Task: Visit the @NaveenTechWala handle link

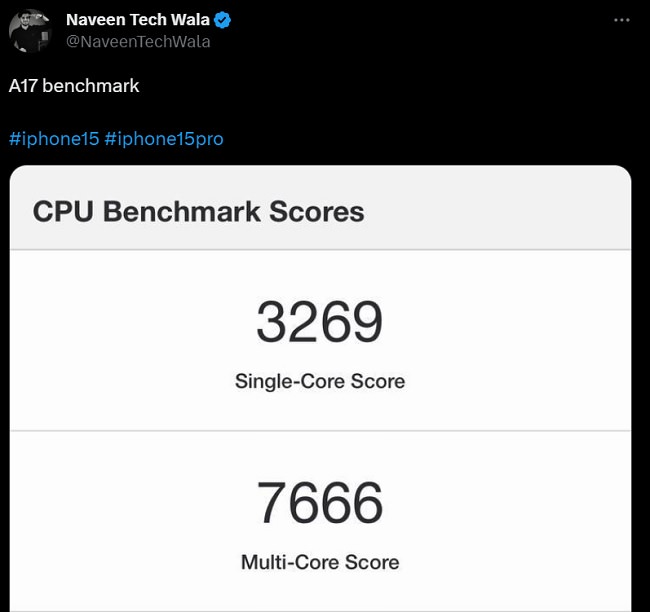Action: [x=138, y=42]
